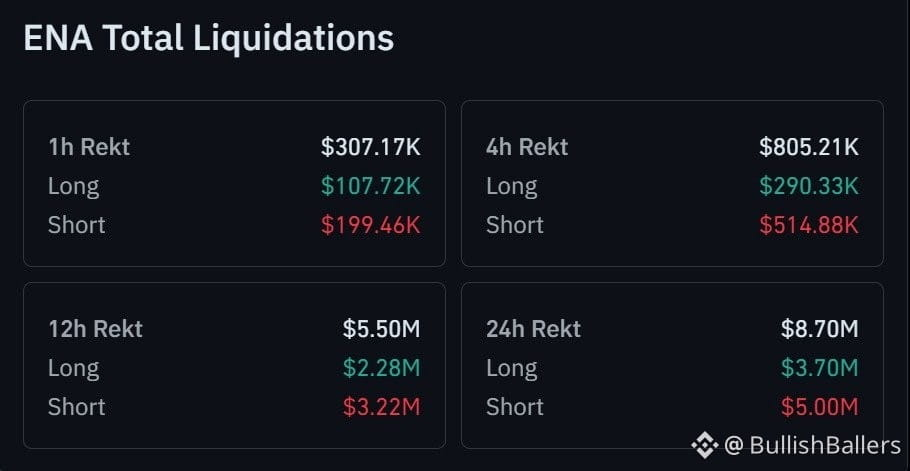
Task: Click the ENA Total Liquidations heading
Action: (x=209, y=38)
